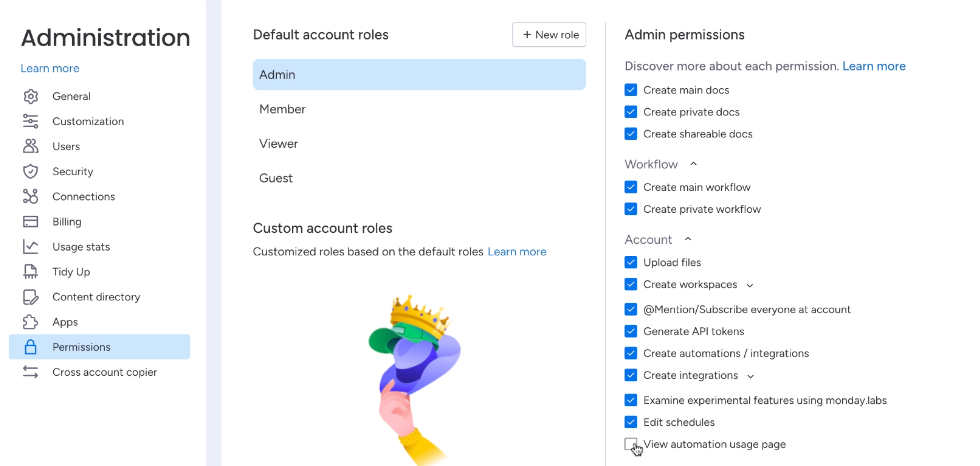Select the Member role
Screen dimensions: 980x466
pyautogui.click(x=419, y=109)
